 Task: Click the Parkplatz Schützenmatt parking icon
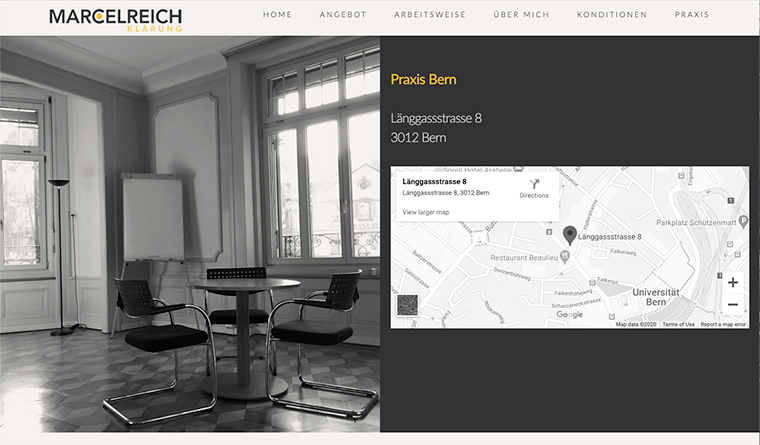(x=743, y=222)
